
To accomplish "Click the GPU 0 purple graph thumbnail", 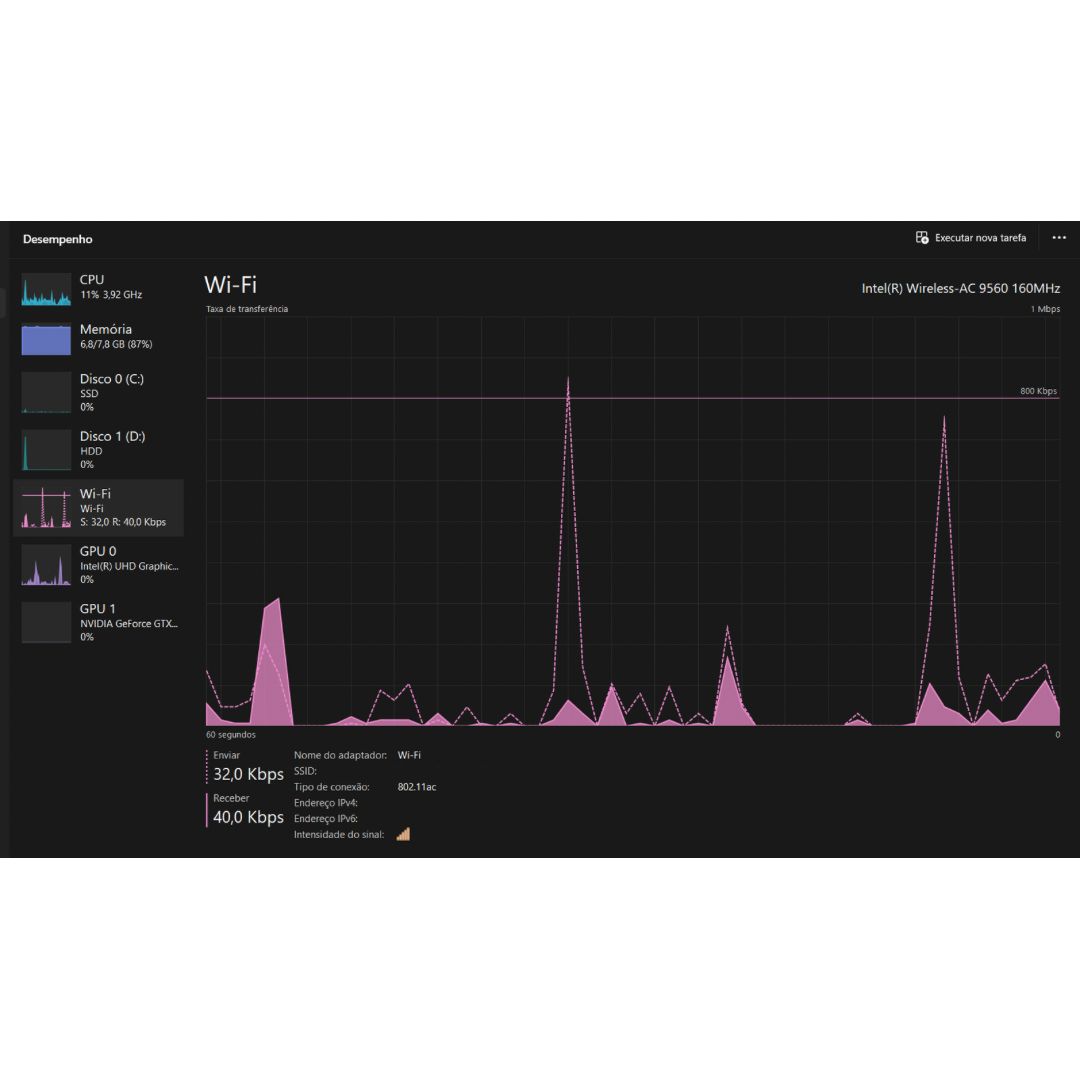I will point(46,565).
